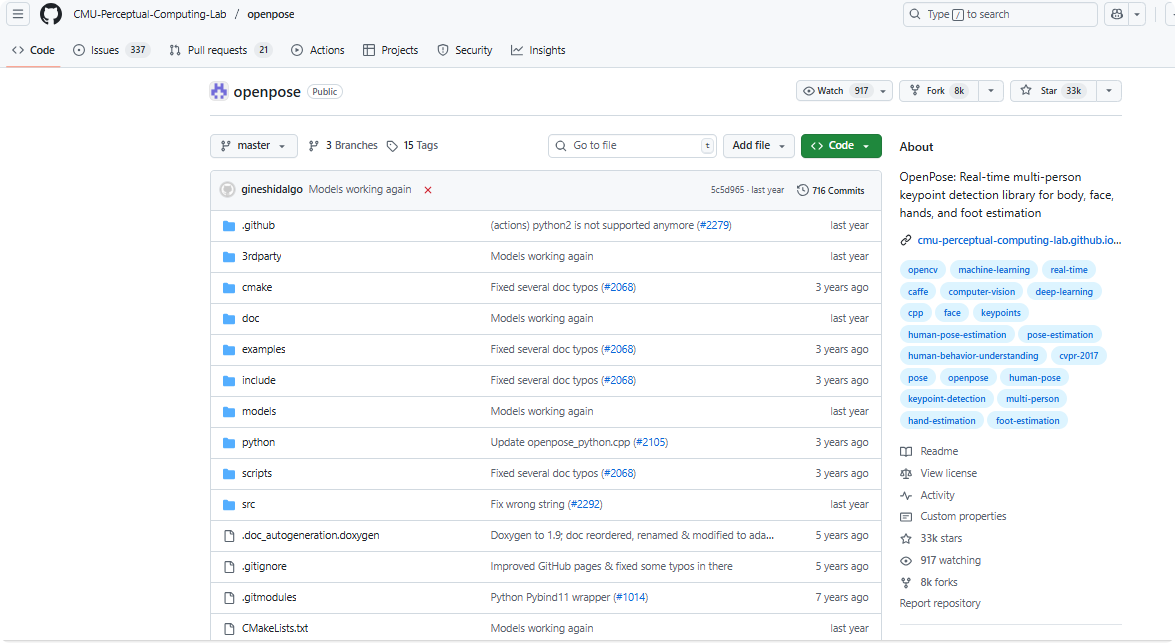The height and width of the screenshot is (643, 1175).
Task: Select the foot-estimation topic tag
Action: click(1027, 421)
